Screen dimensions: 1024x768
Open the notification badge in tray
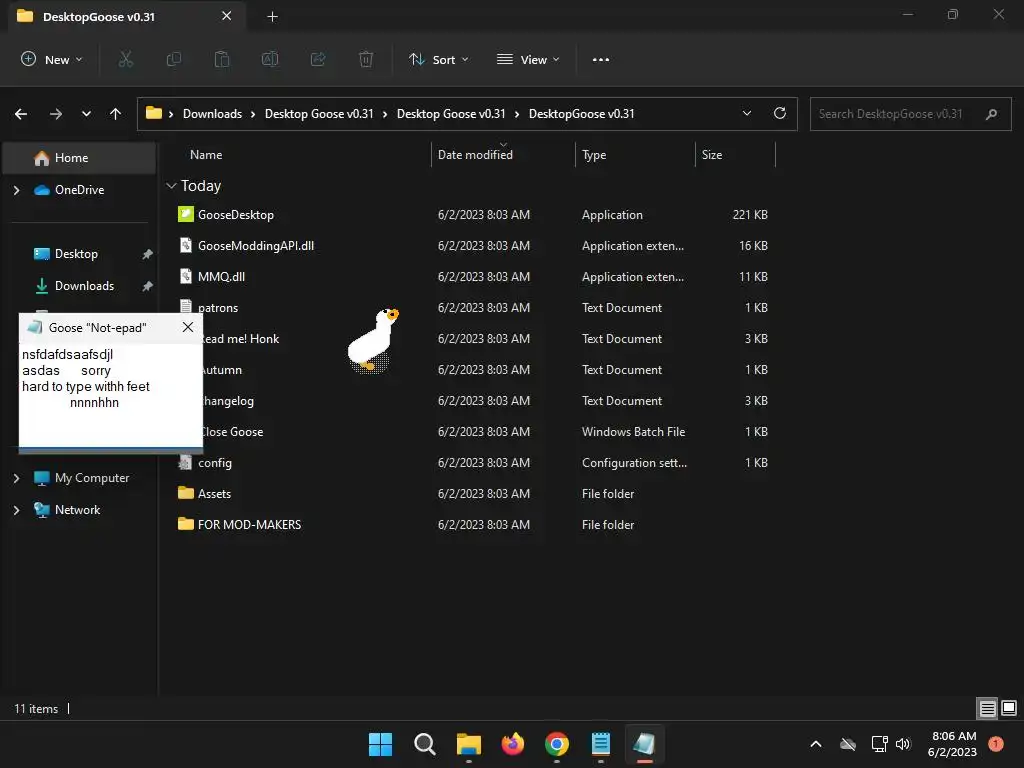coord(996,743)
